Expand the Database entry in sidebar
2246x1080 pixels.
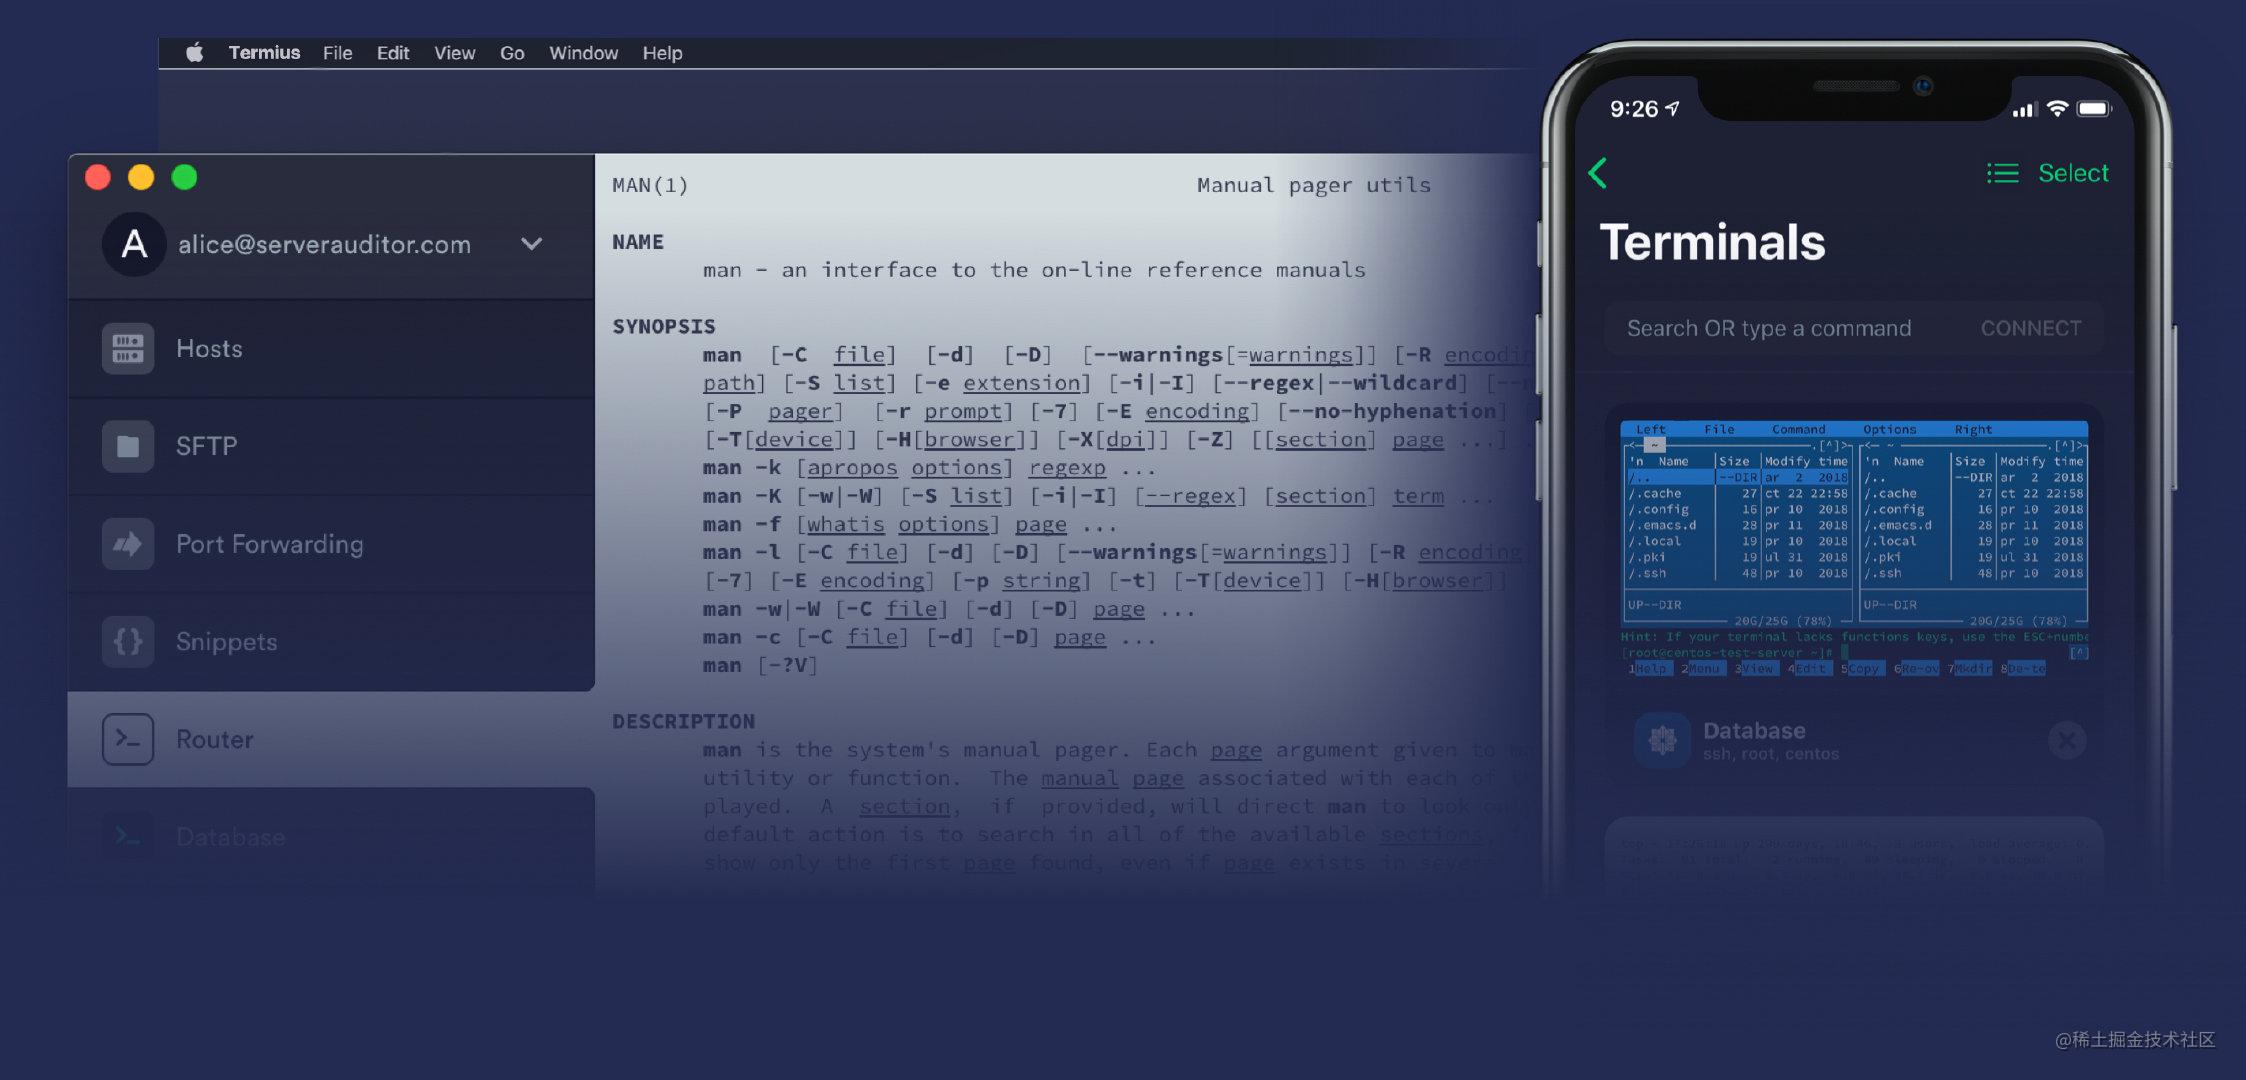[x=229, y=836]
